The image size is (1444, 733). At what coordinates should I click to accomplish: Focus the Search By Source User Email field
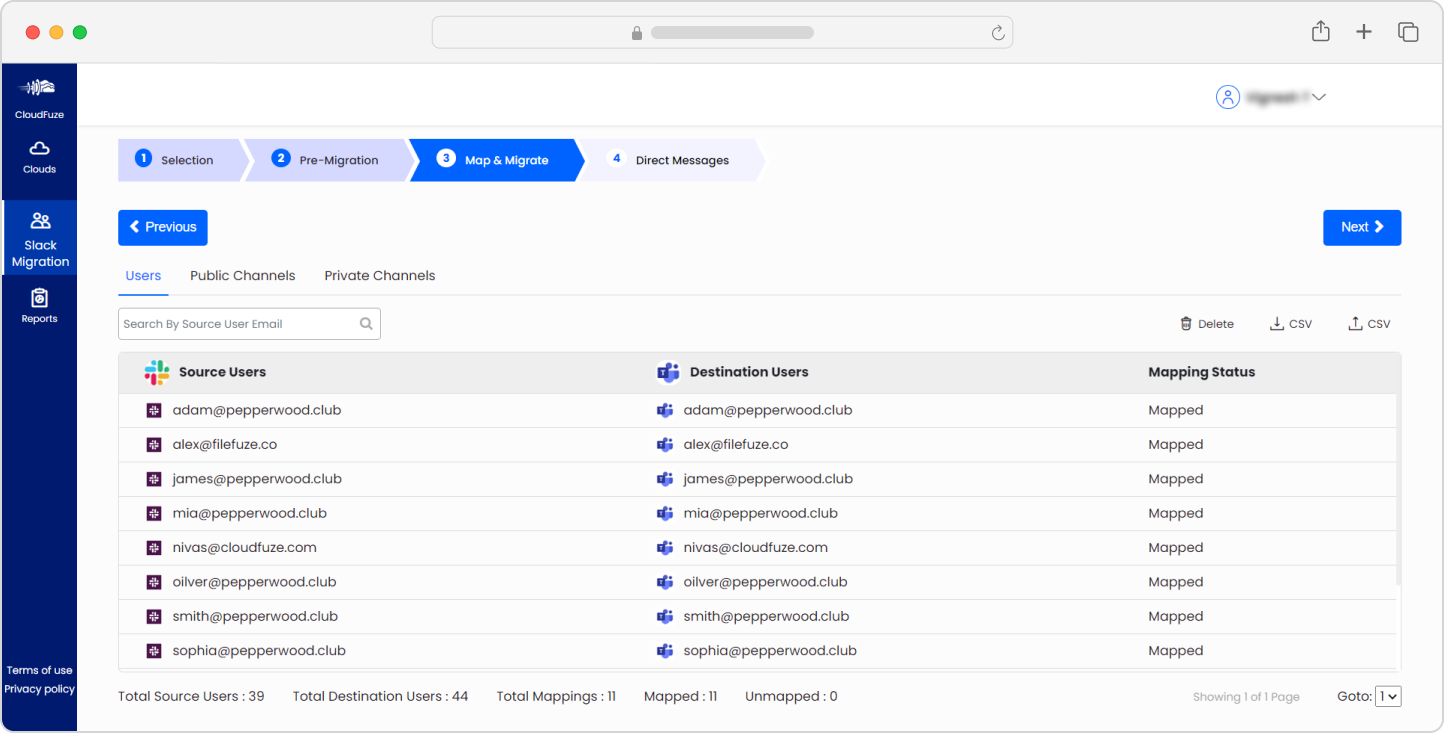click(249, 324)
